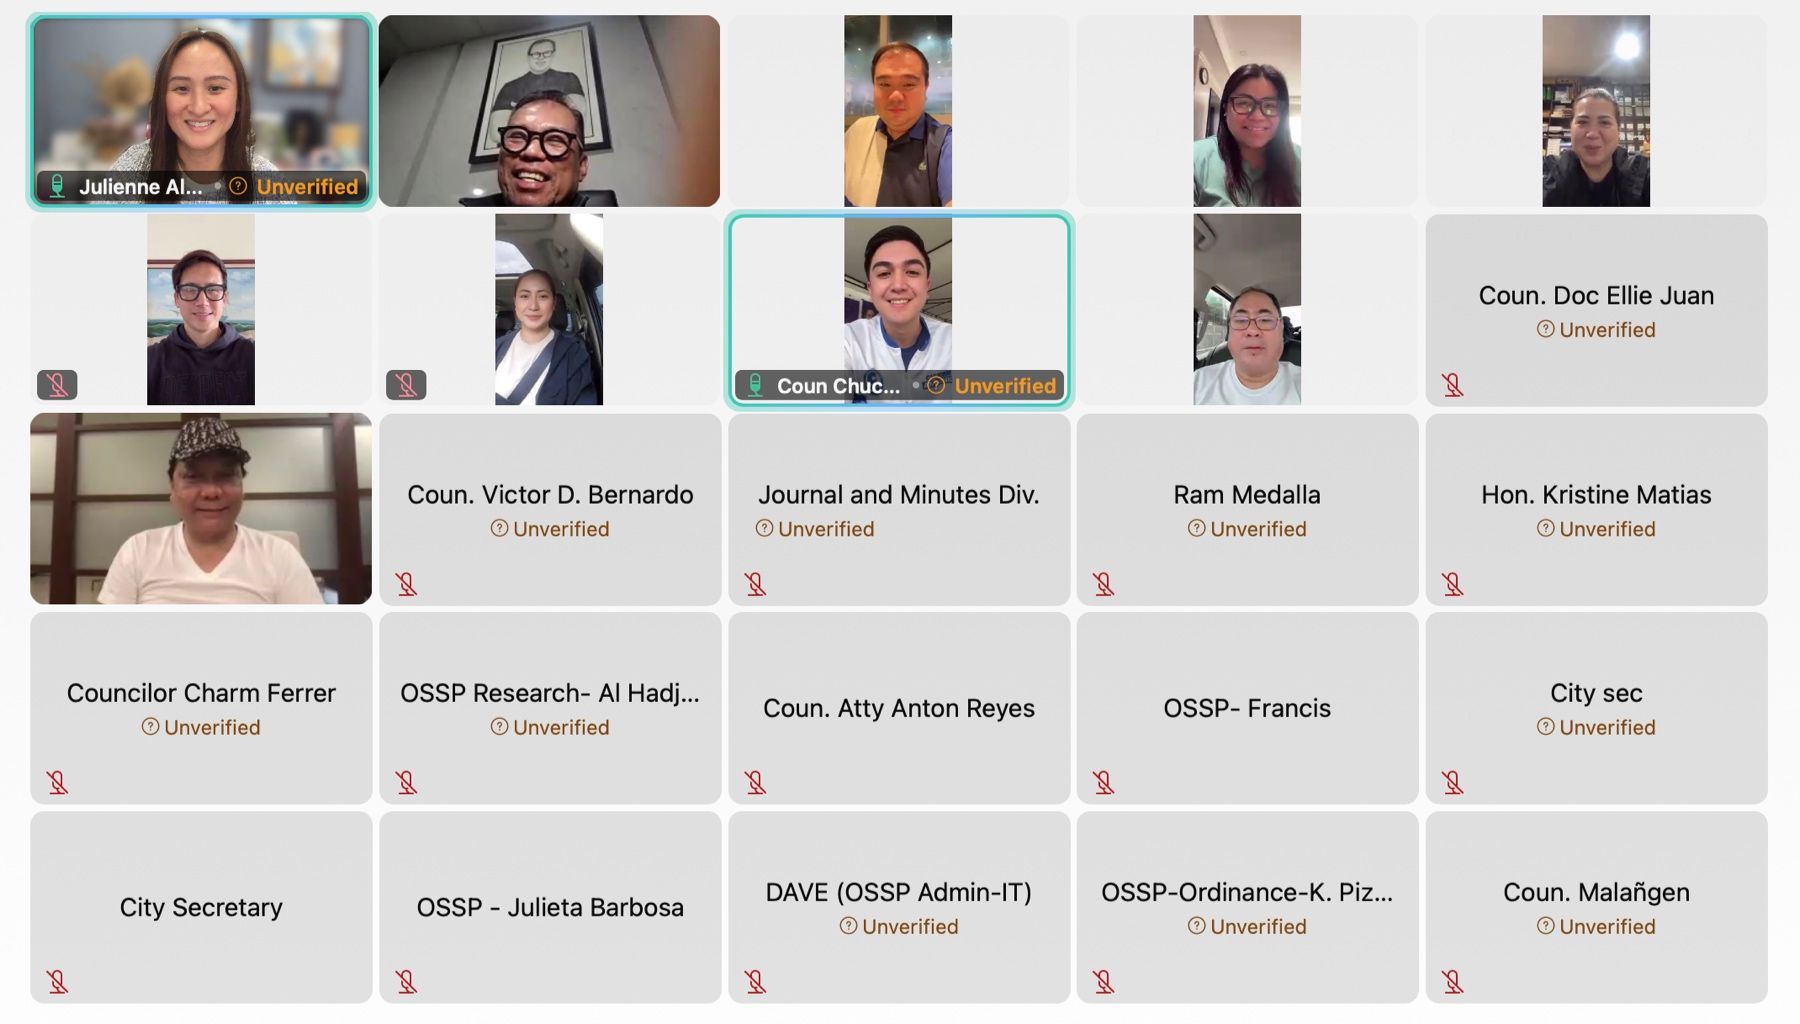Viewport: 1800px width, 1024px height.
Task: Click orange Unverified badge on Julienne's video
Action: click(x=307, y=186)
